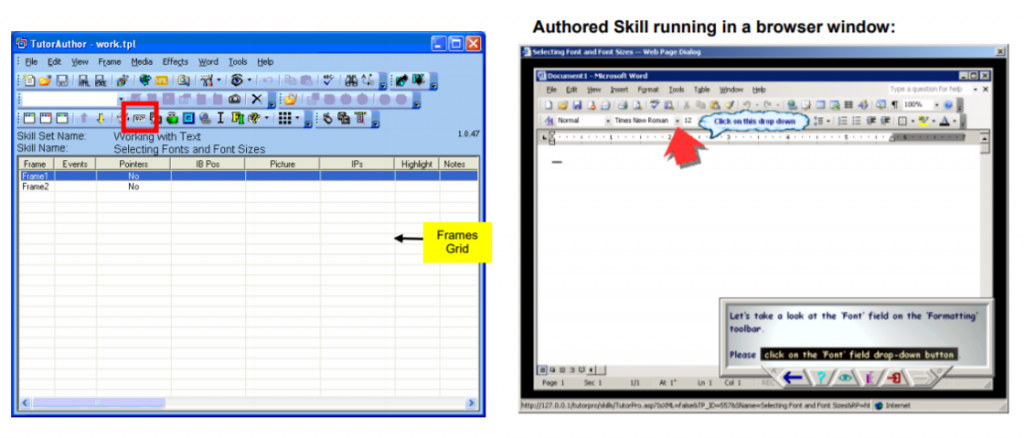The width and height of the screenshot is (1024, 438).
Task: Click the Font Color A icon in Word
Action: click(x=945, y=121)
